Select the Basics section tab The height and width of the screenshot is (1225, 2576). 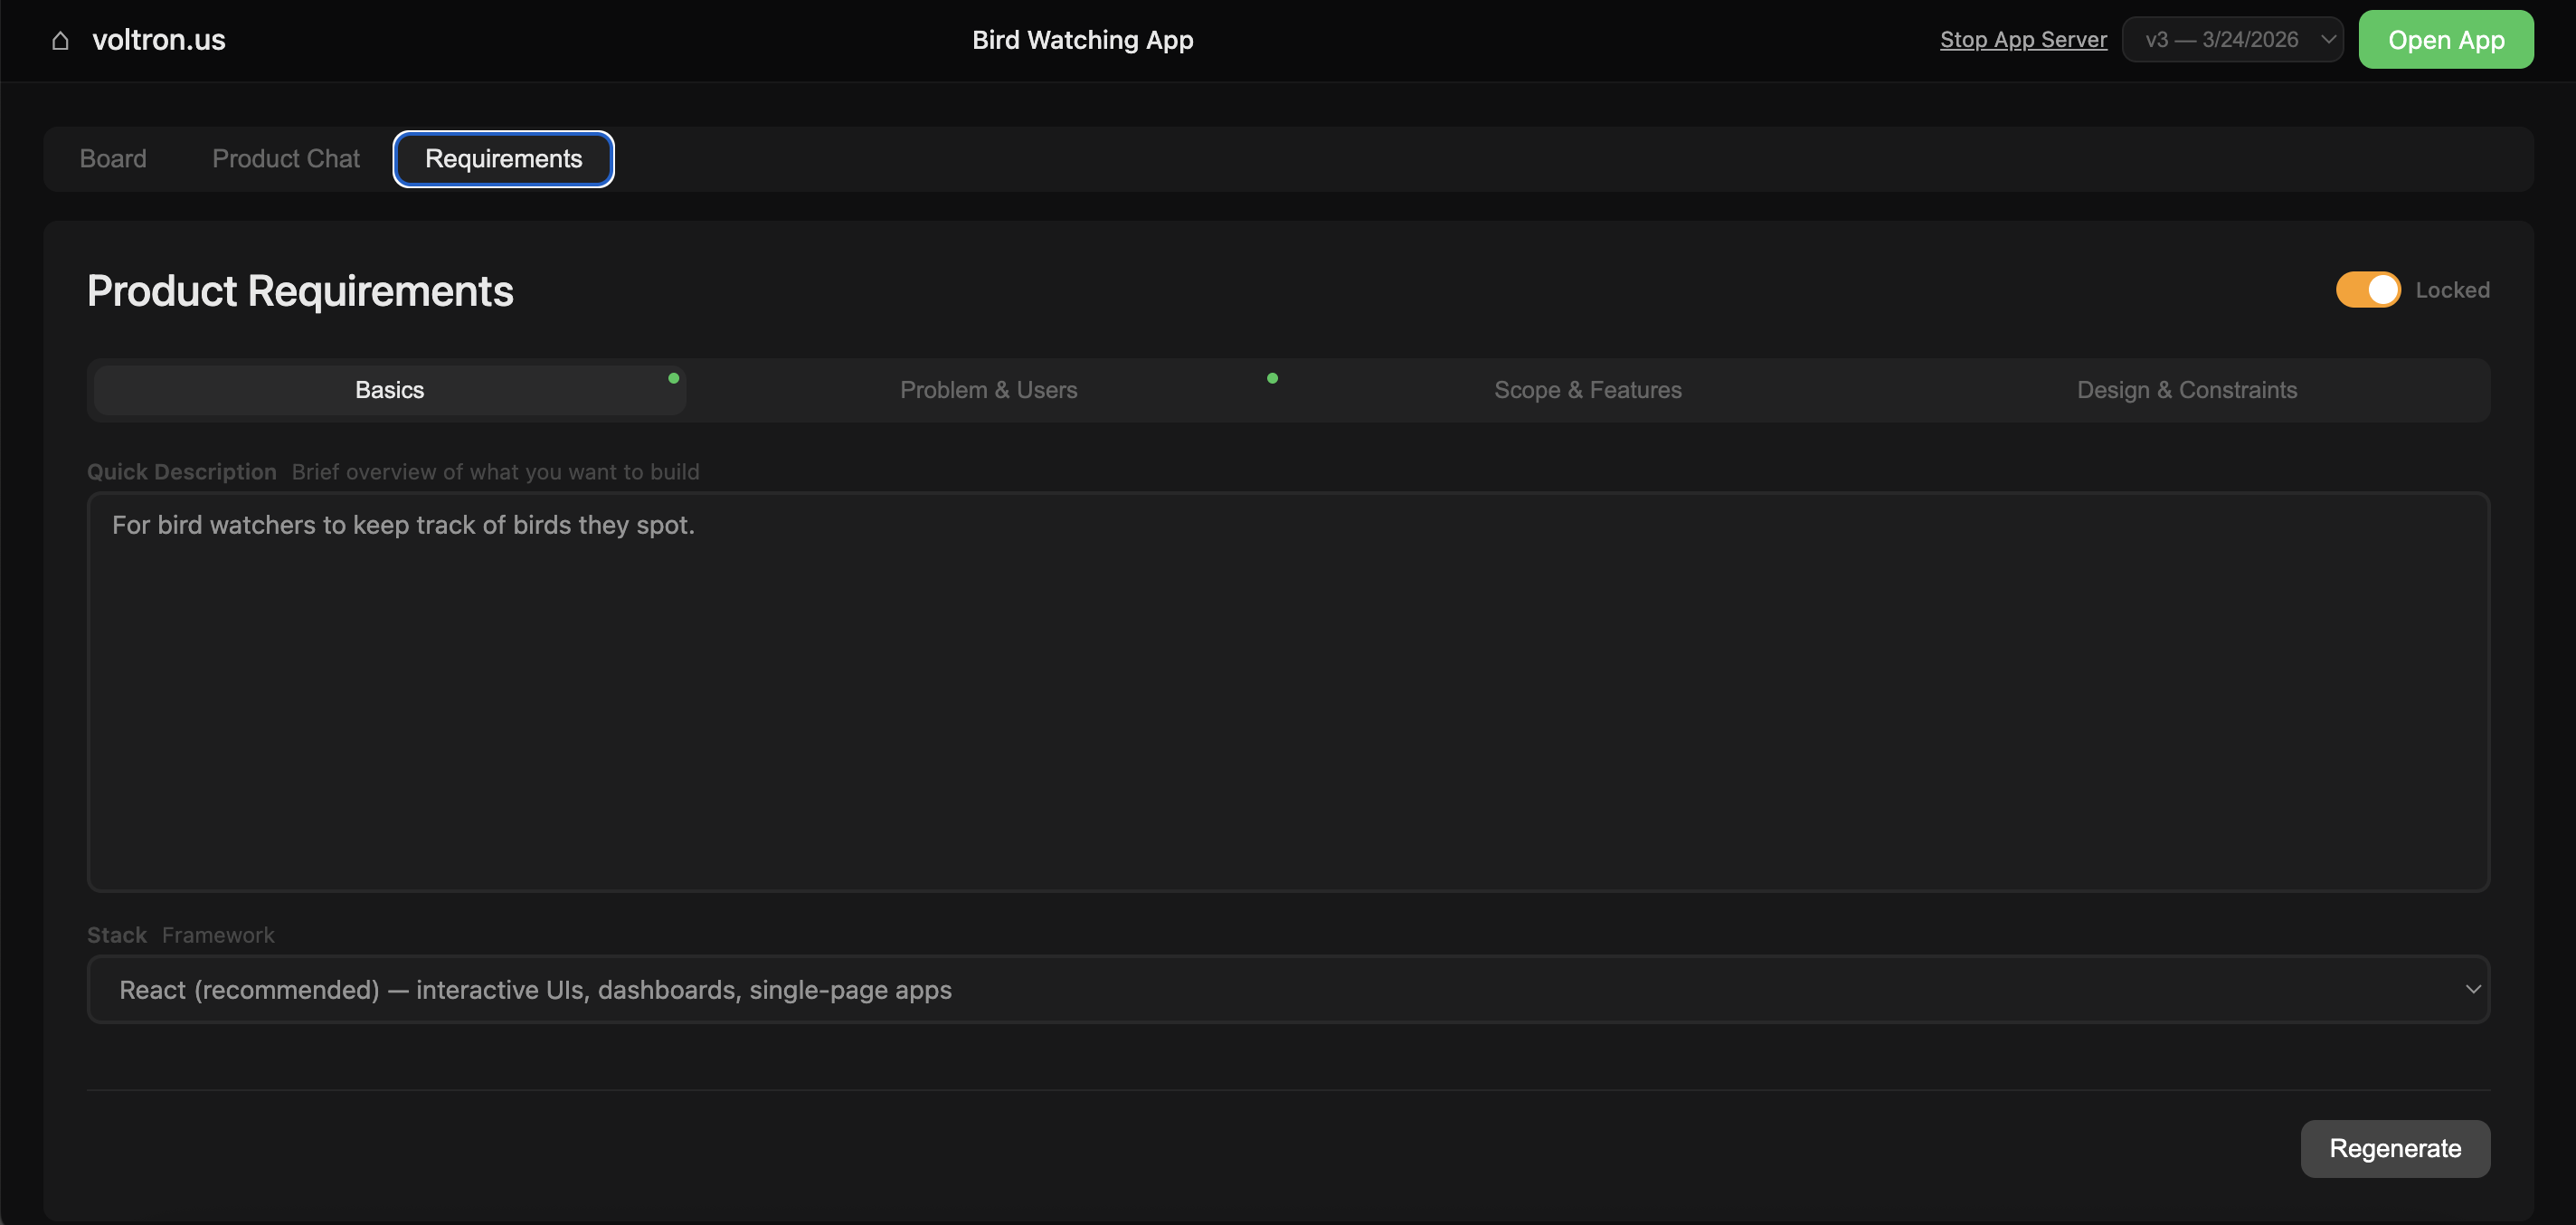click(x=389, y=390)
